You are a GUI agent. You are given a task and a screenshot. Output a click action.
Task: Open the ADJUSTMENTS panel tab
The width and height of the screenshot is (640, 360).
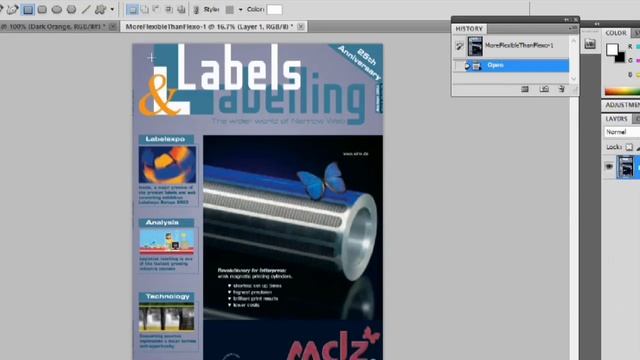point(622,105)
